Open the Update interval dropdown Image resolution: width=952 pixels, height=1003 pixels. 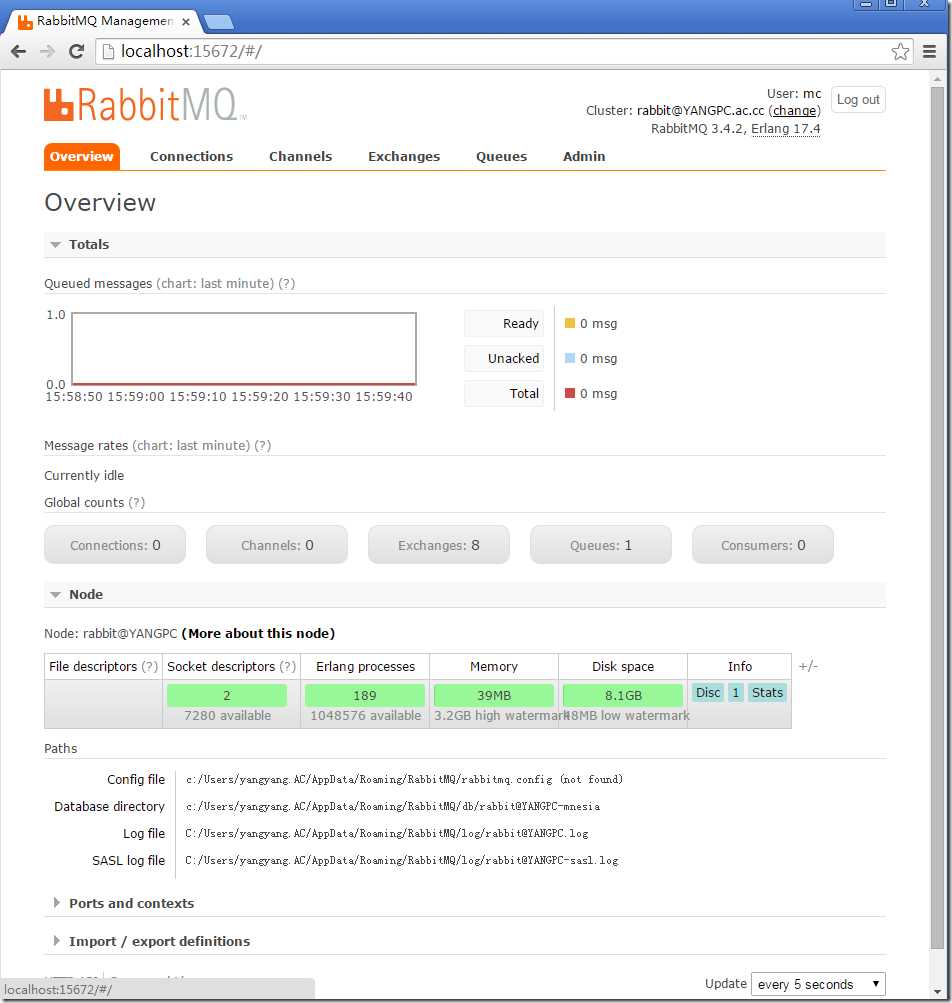[x=818, y=984]
